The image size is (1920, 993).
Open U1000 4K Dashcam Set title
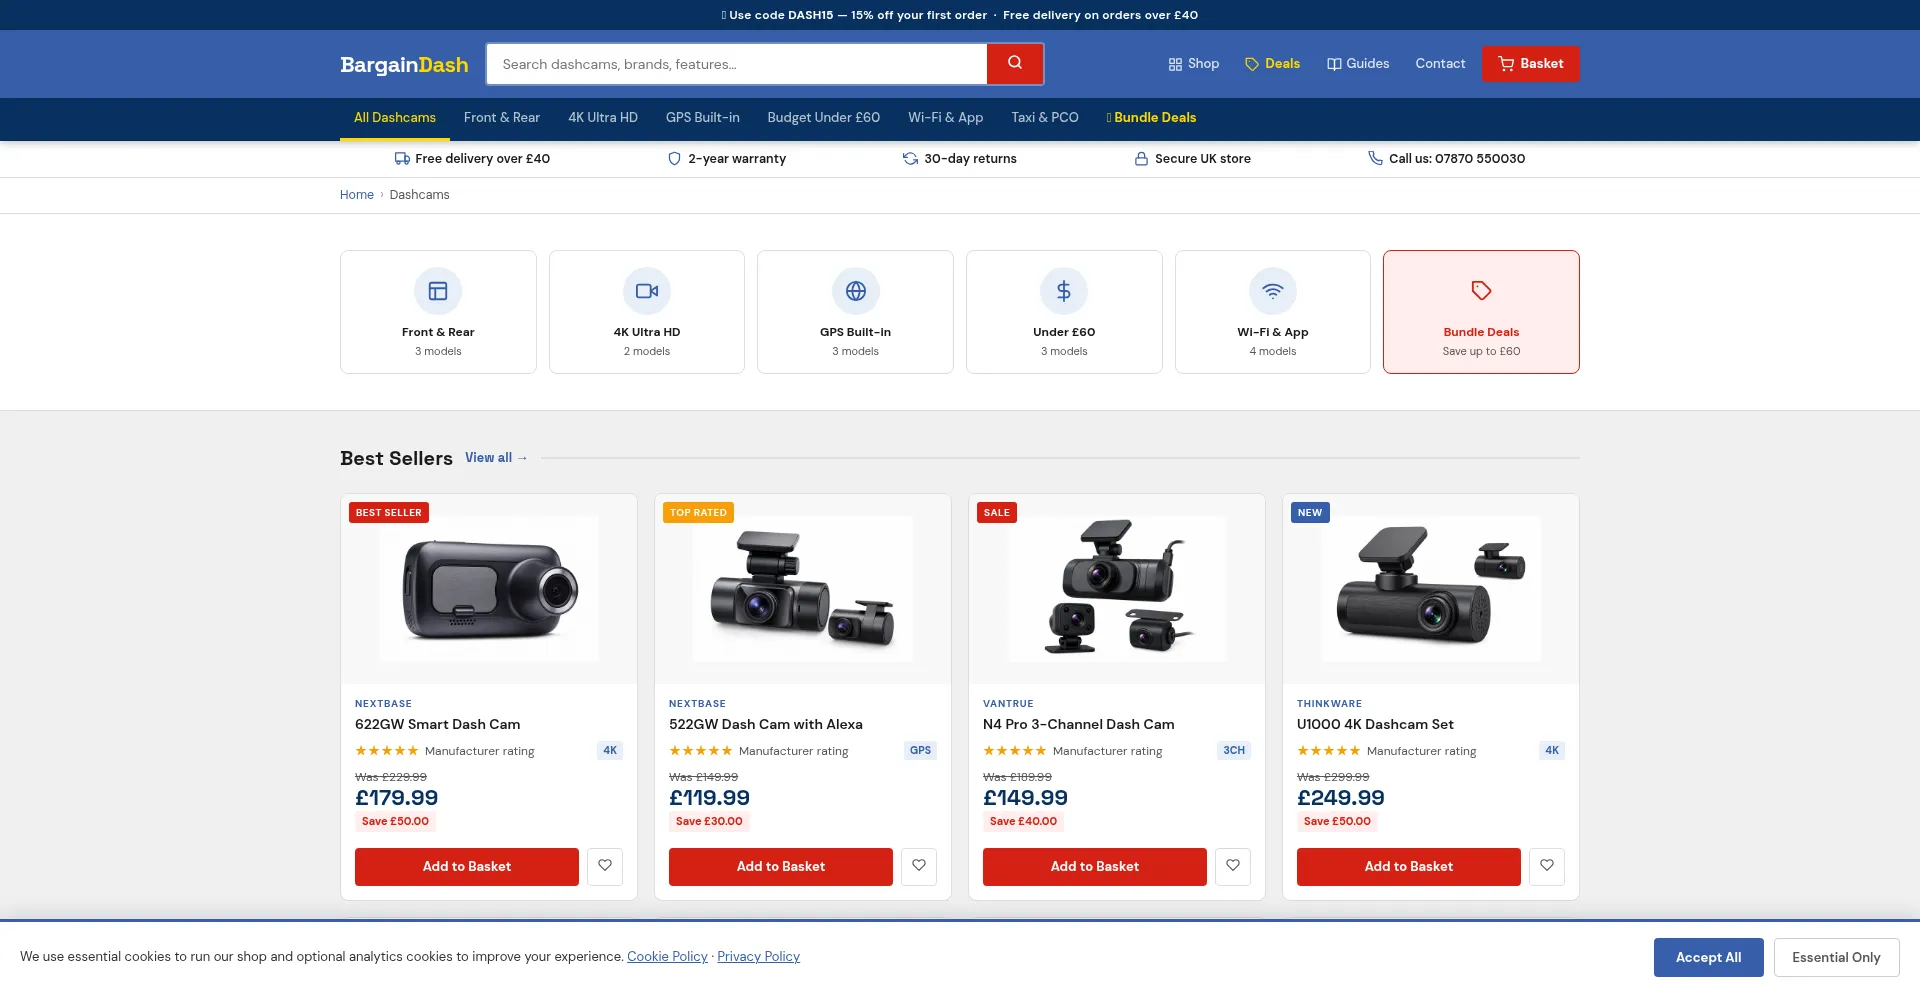point(1375,725)
